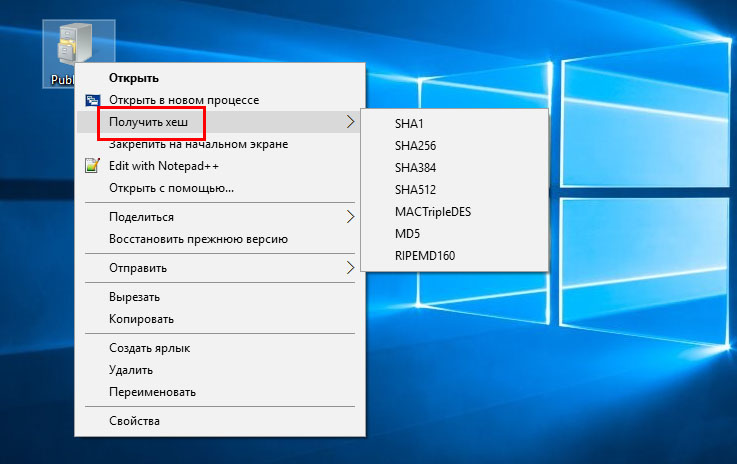Screen dimensions: 737x464
Task: Open the Поделиться submenu
Action: [x=141, y=217]
